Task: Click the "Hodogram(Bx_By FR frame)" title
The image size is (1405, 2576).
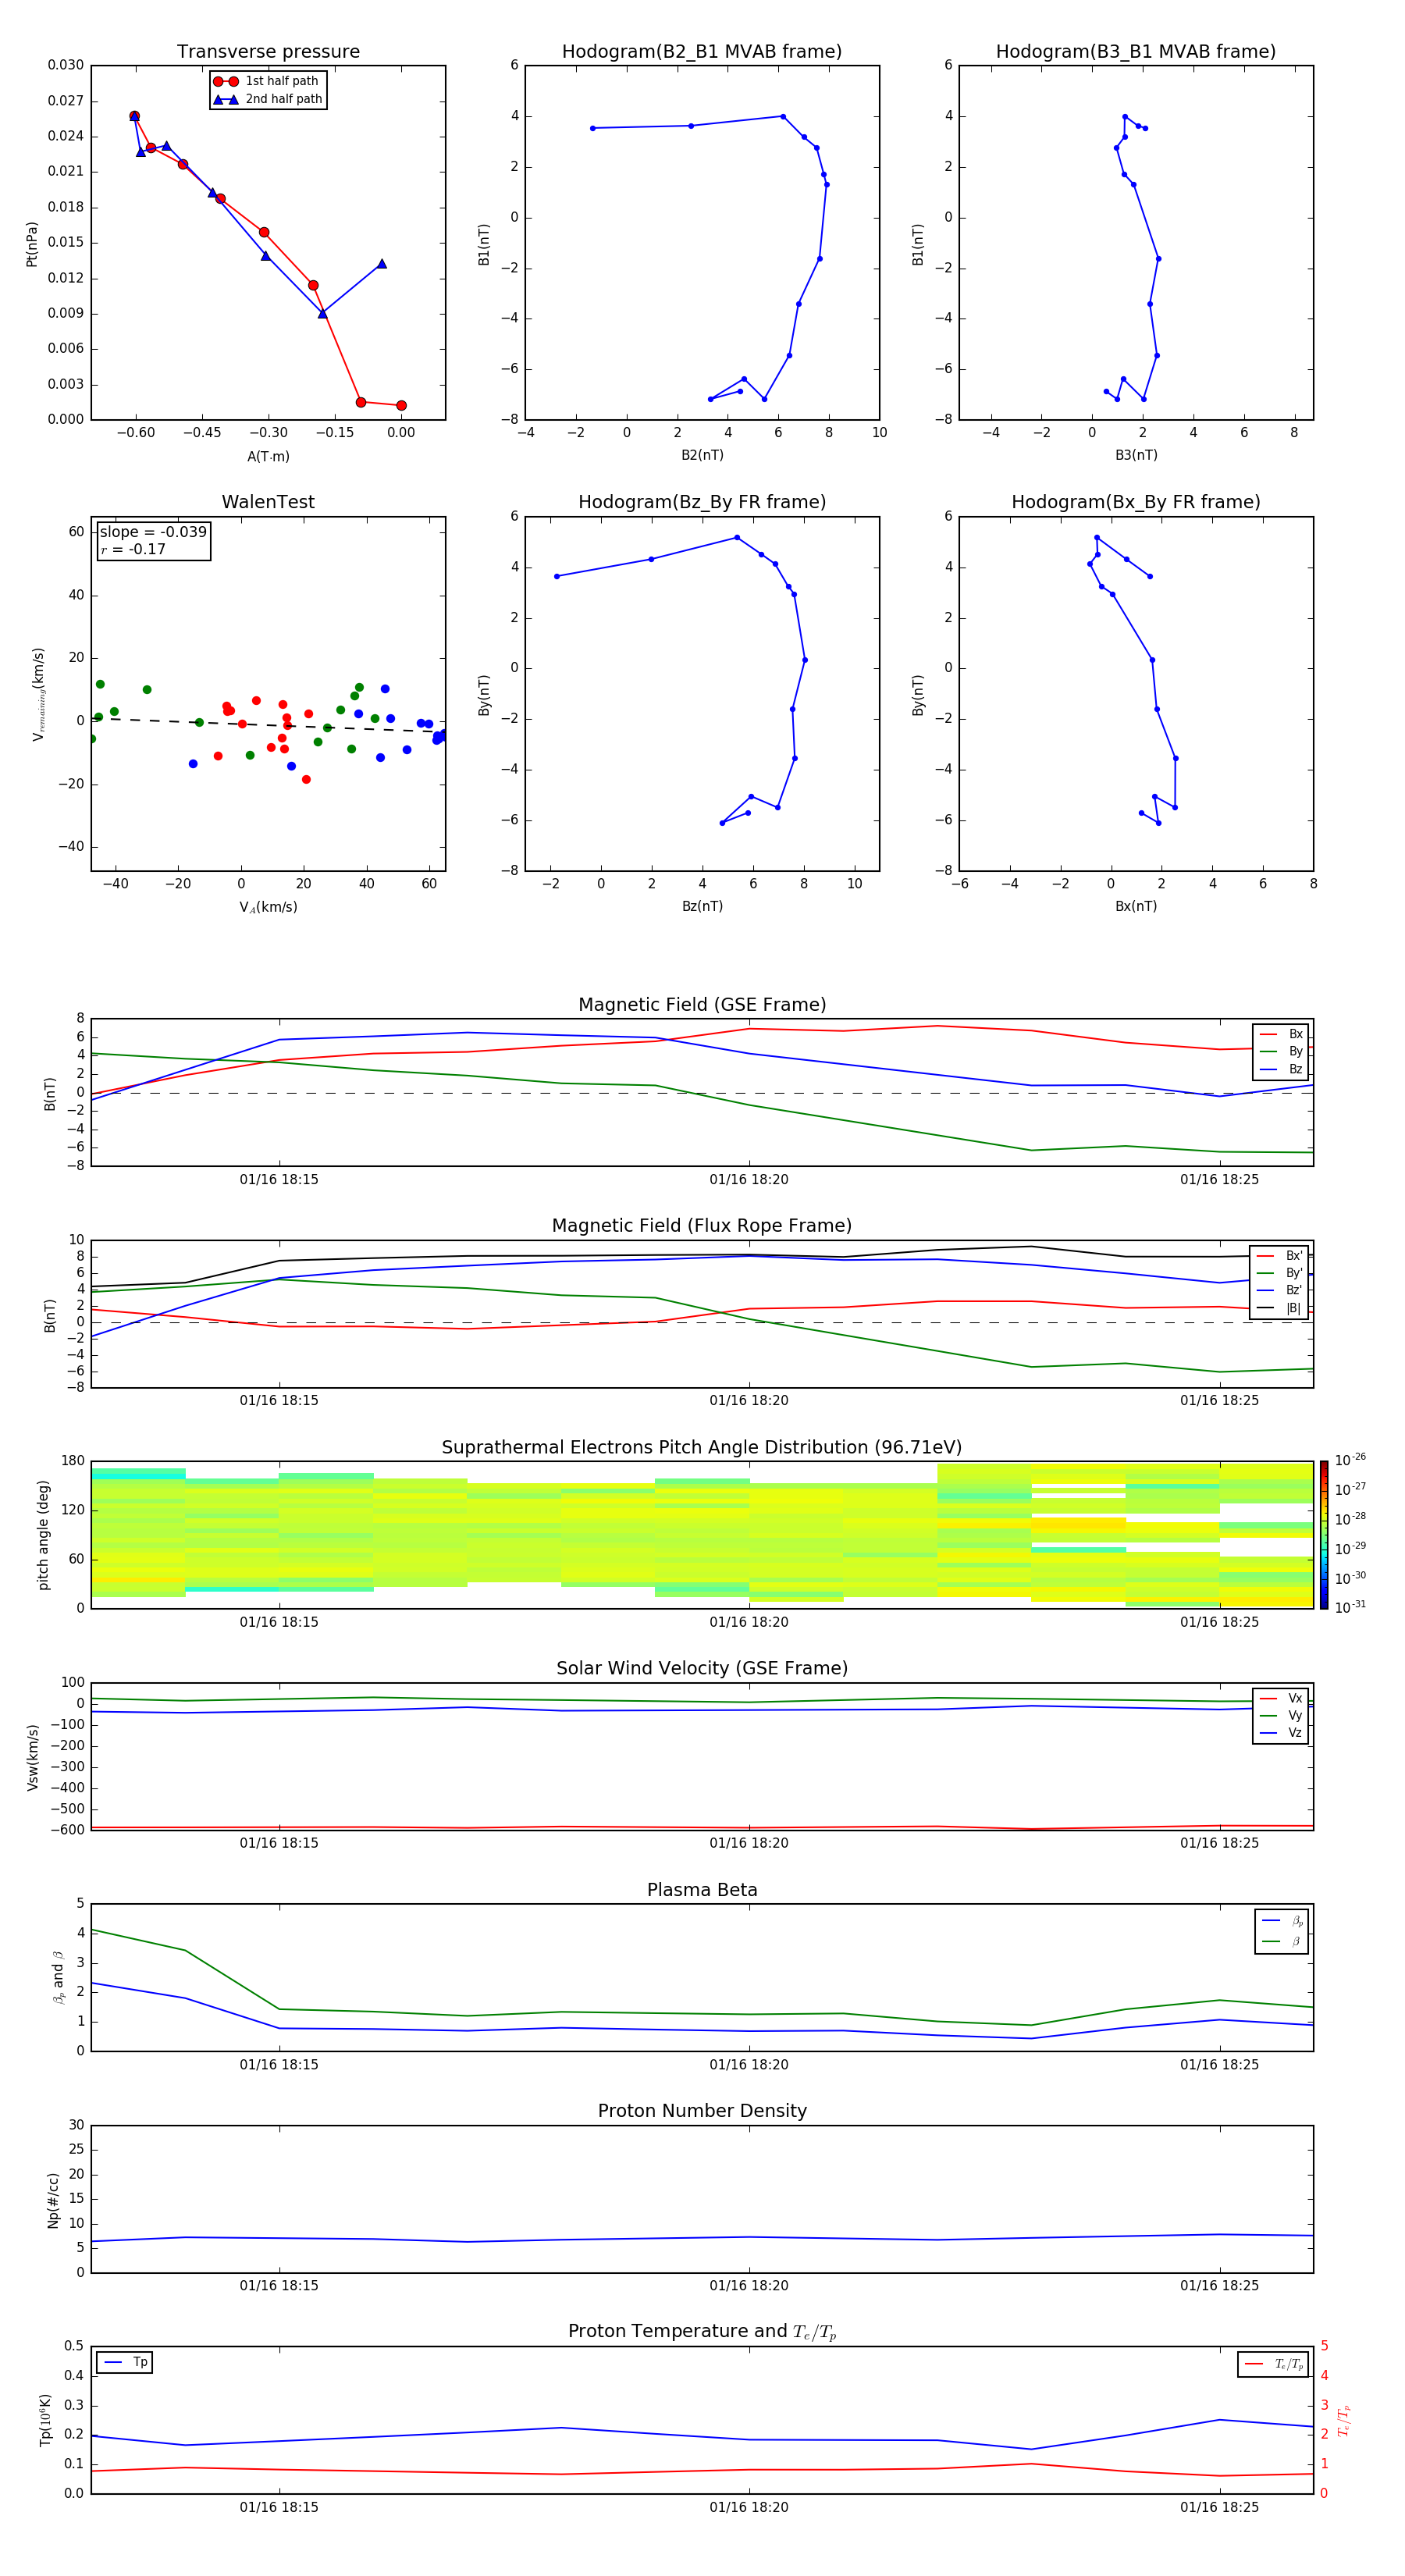Action: [1136, 502]
